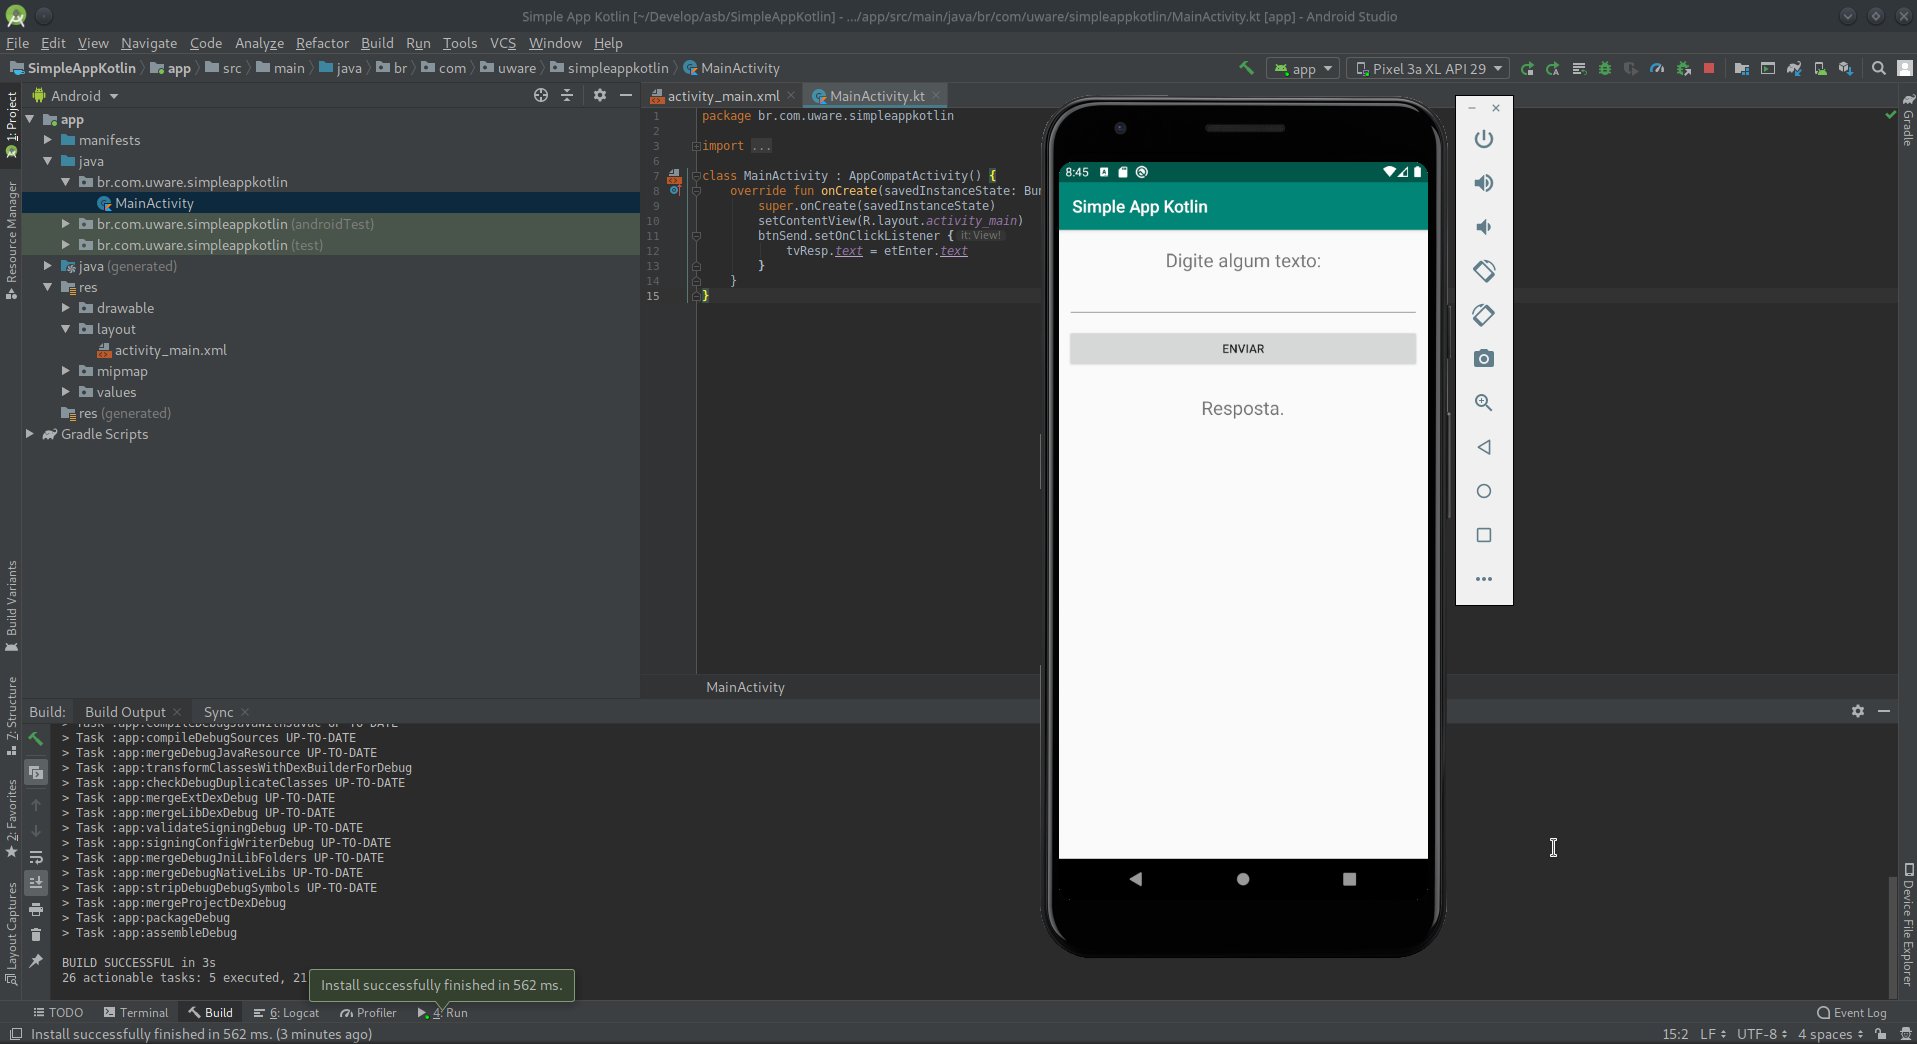Click emulator volume up icon

[x=1484, y=183]
